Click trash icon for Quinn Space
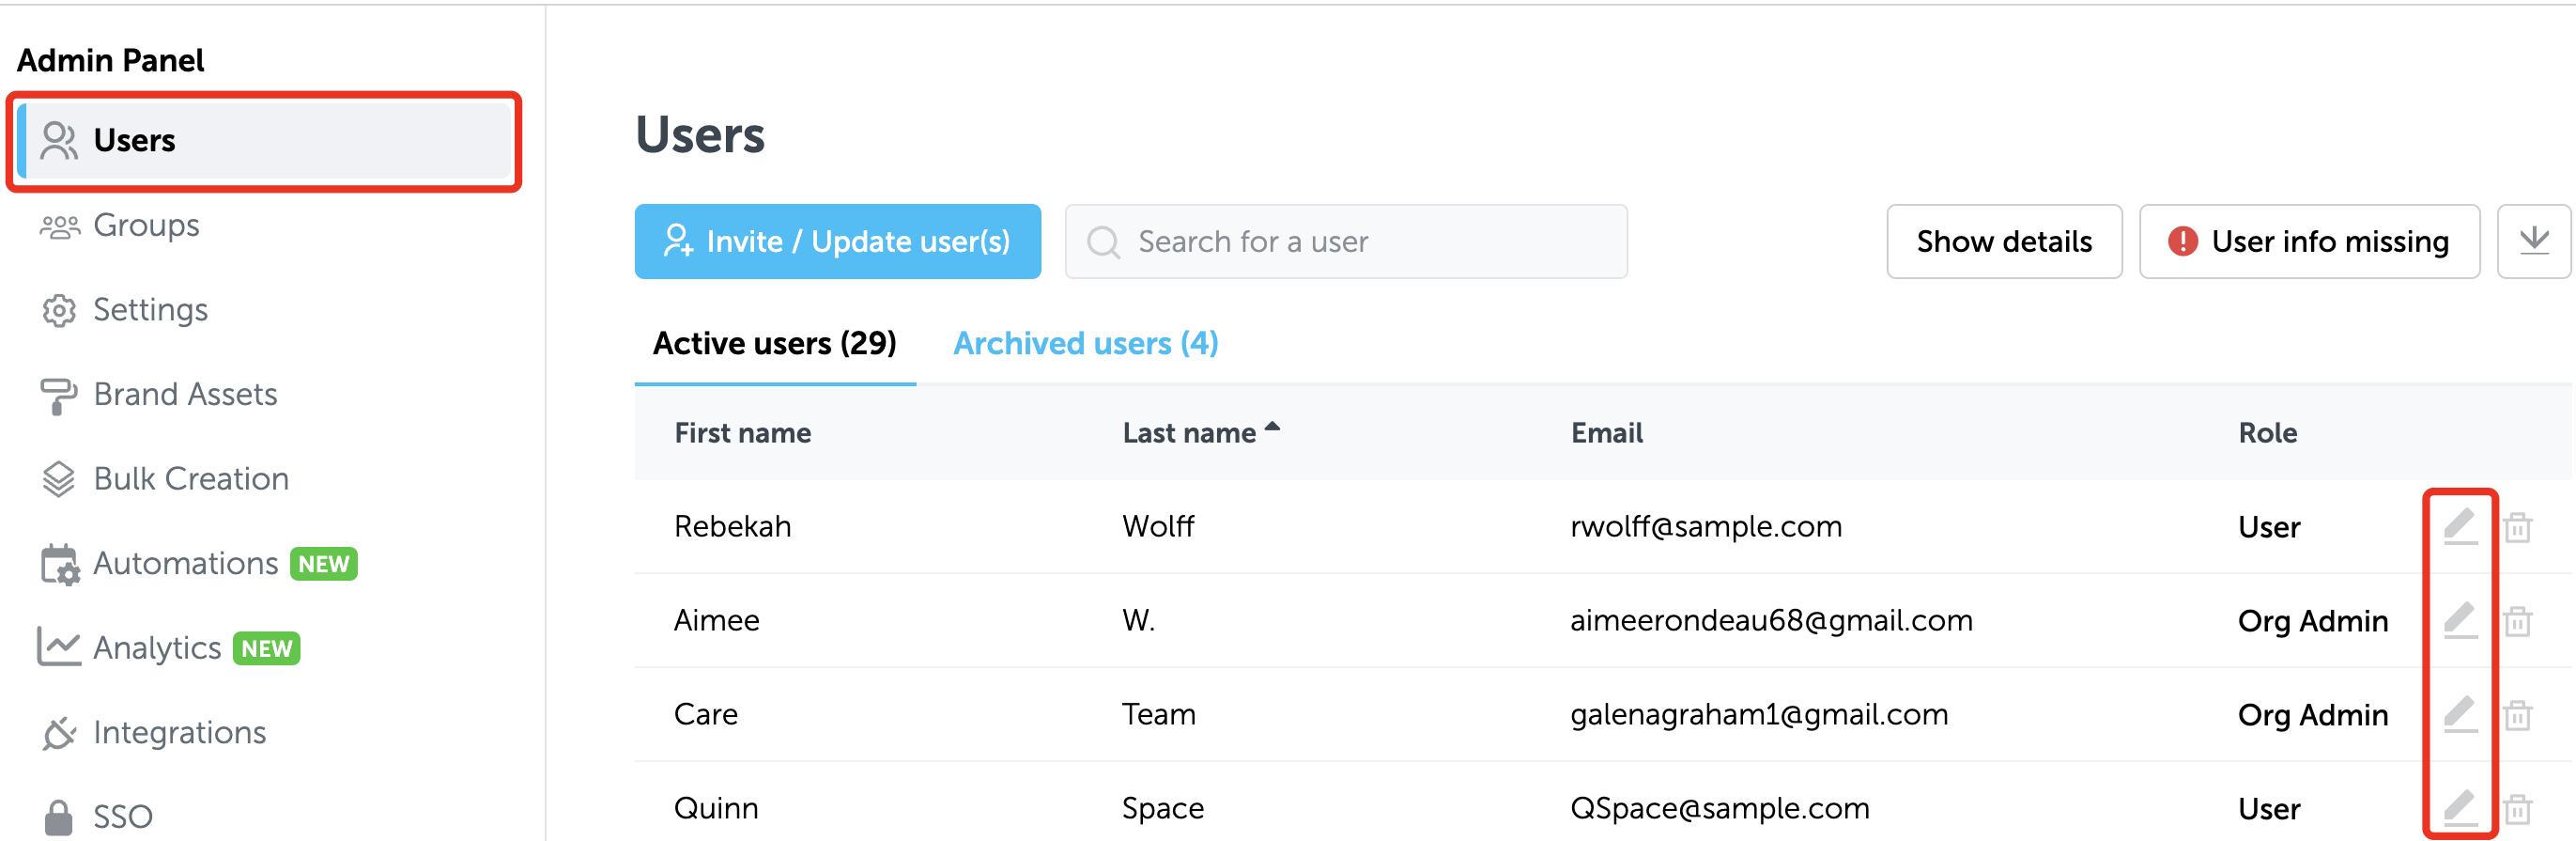2576x841 pixels. pyautogui.click(x=2517, y=809)
